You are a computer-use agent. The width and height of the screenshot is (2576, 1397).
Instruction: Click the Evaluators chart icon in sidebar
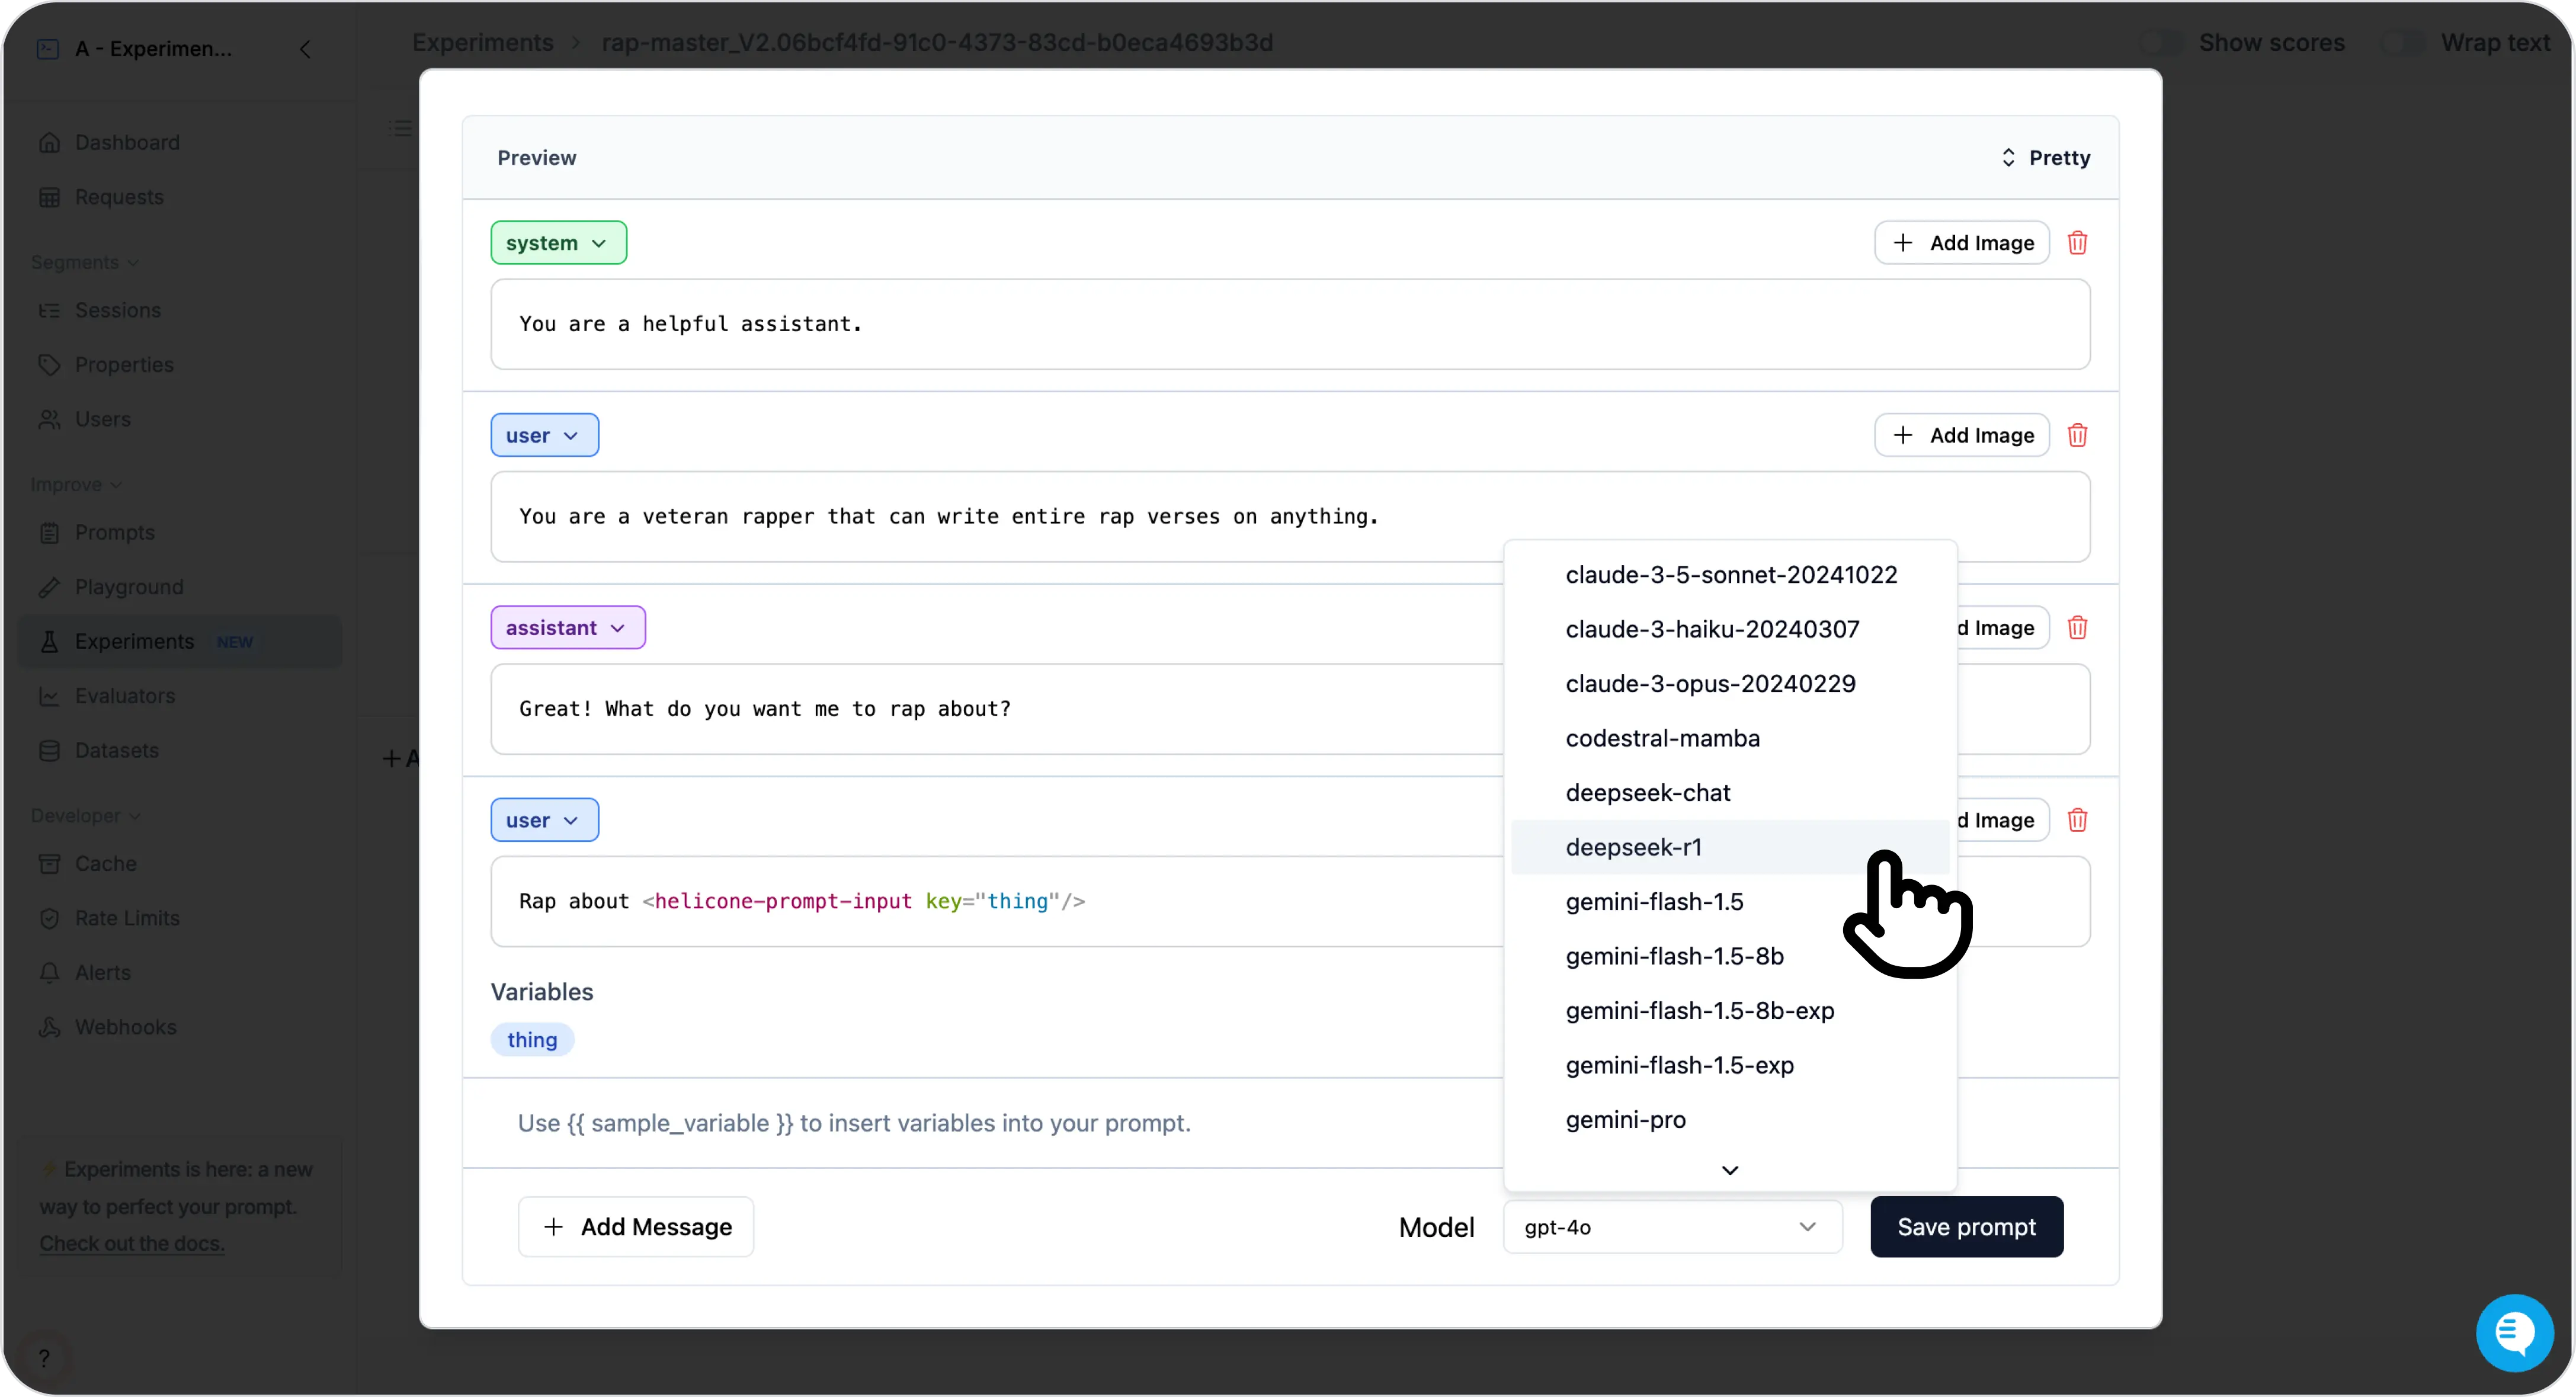[49, 696]
